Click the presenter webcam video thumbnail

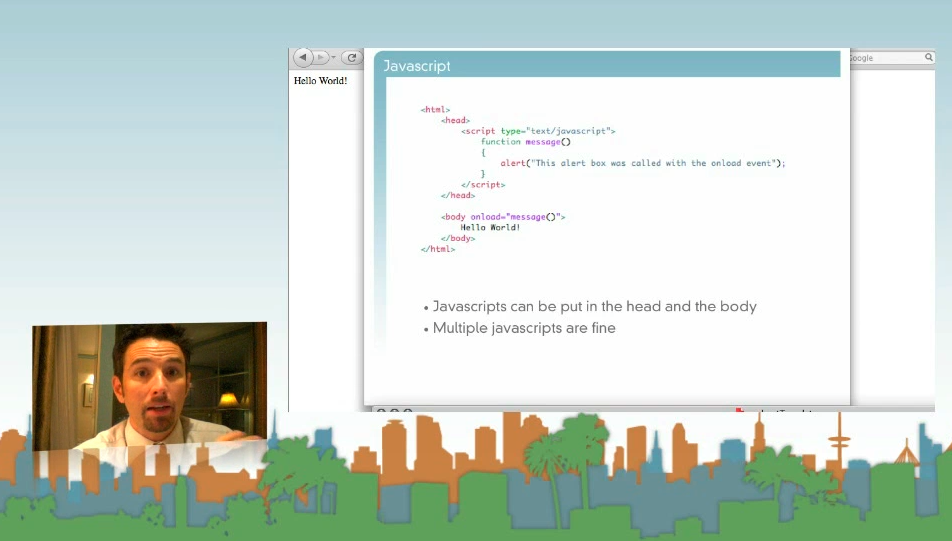(149, 386)
